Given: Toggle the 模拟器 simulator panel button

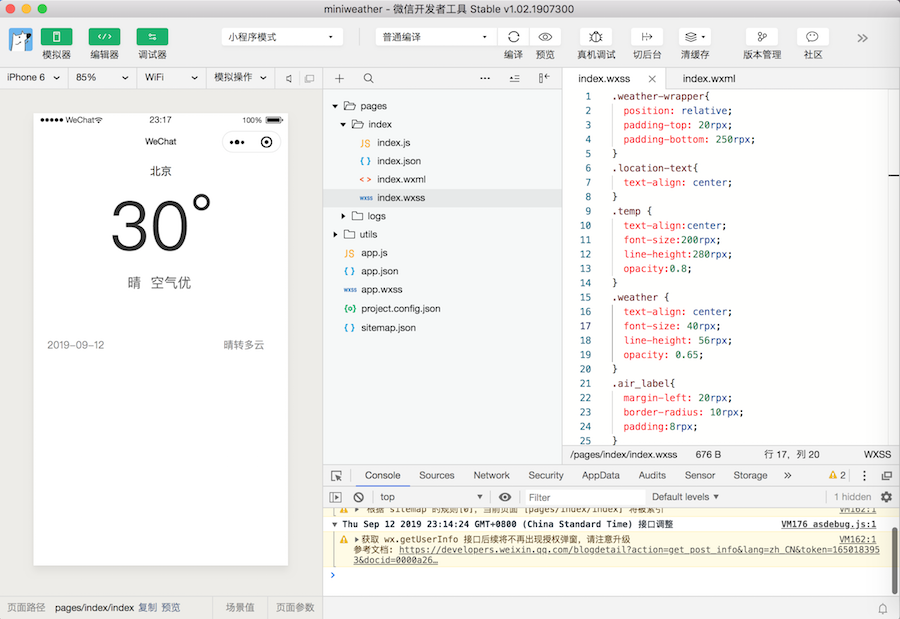Looking at the screenshot, I should click(x=56, y=37).
